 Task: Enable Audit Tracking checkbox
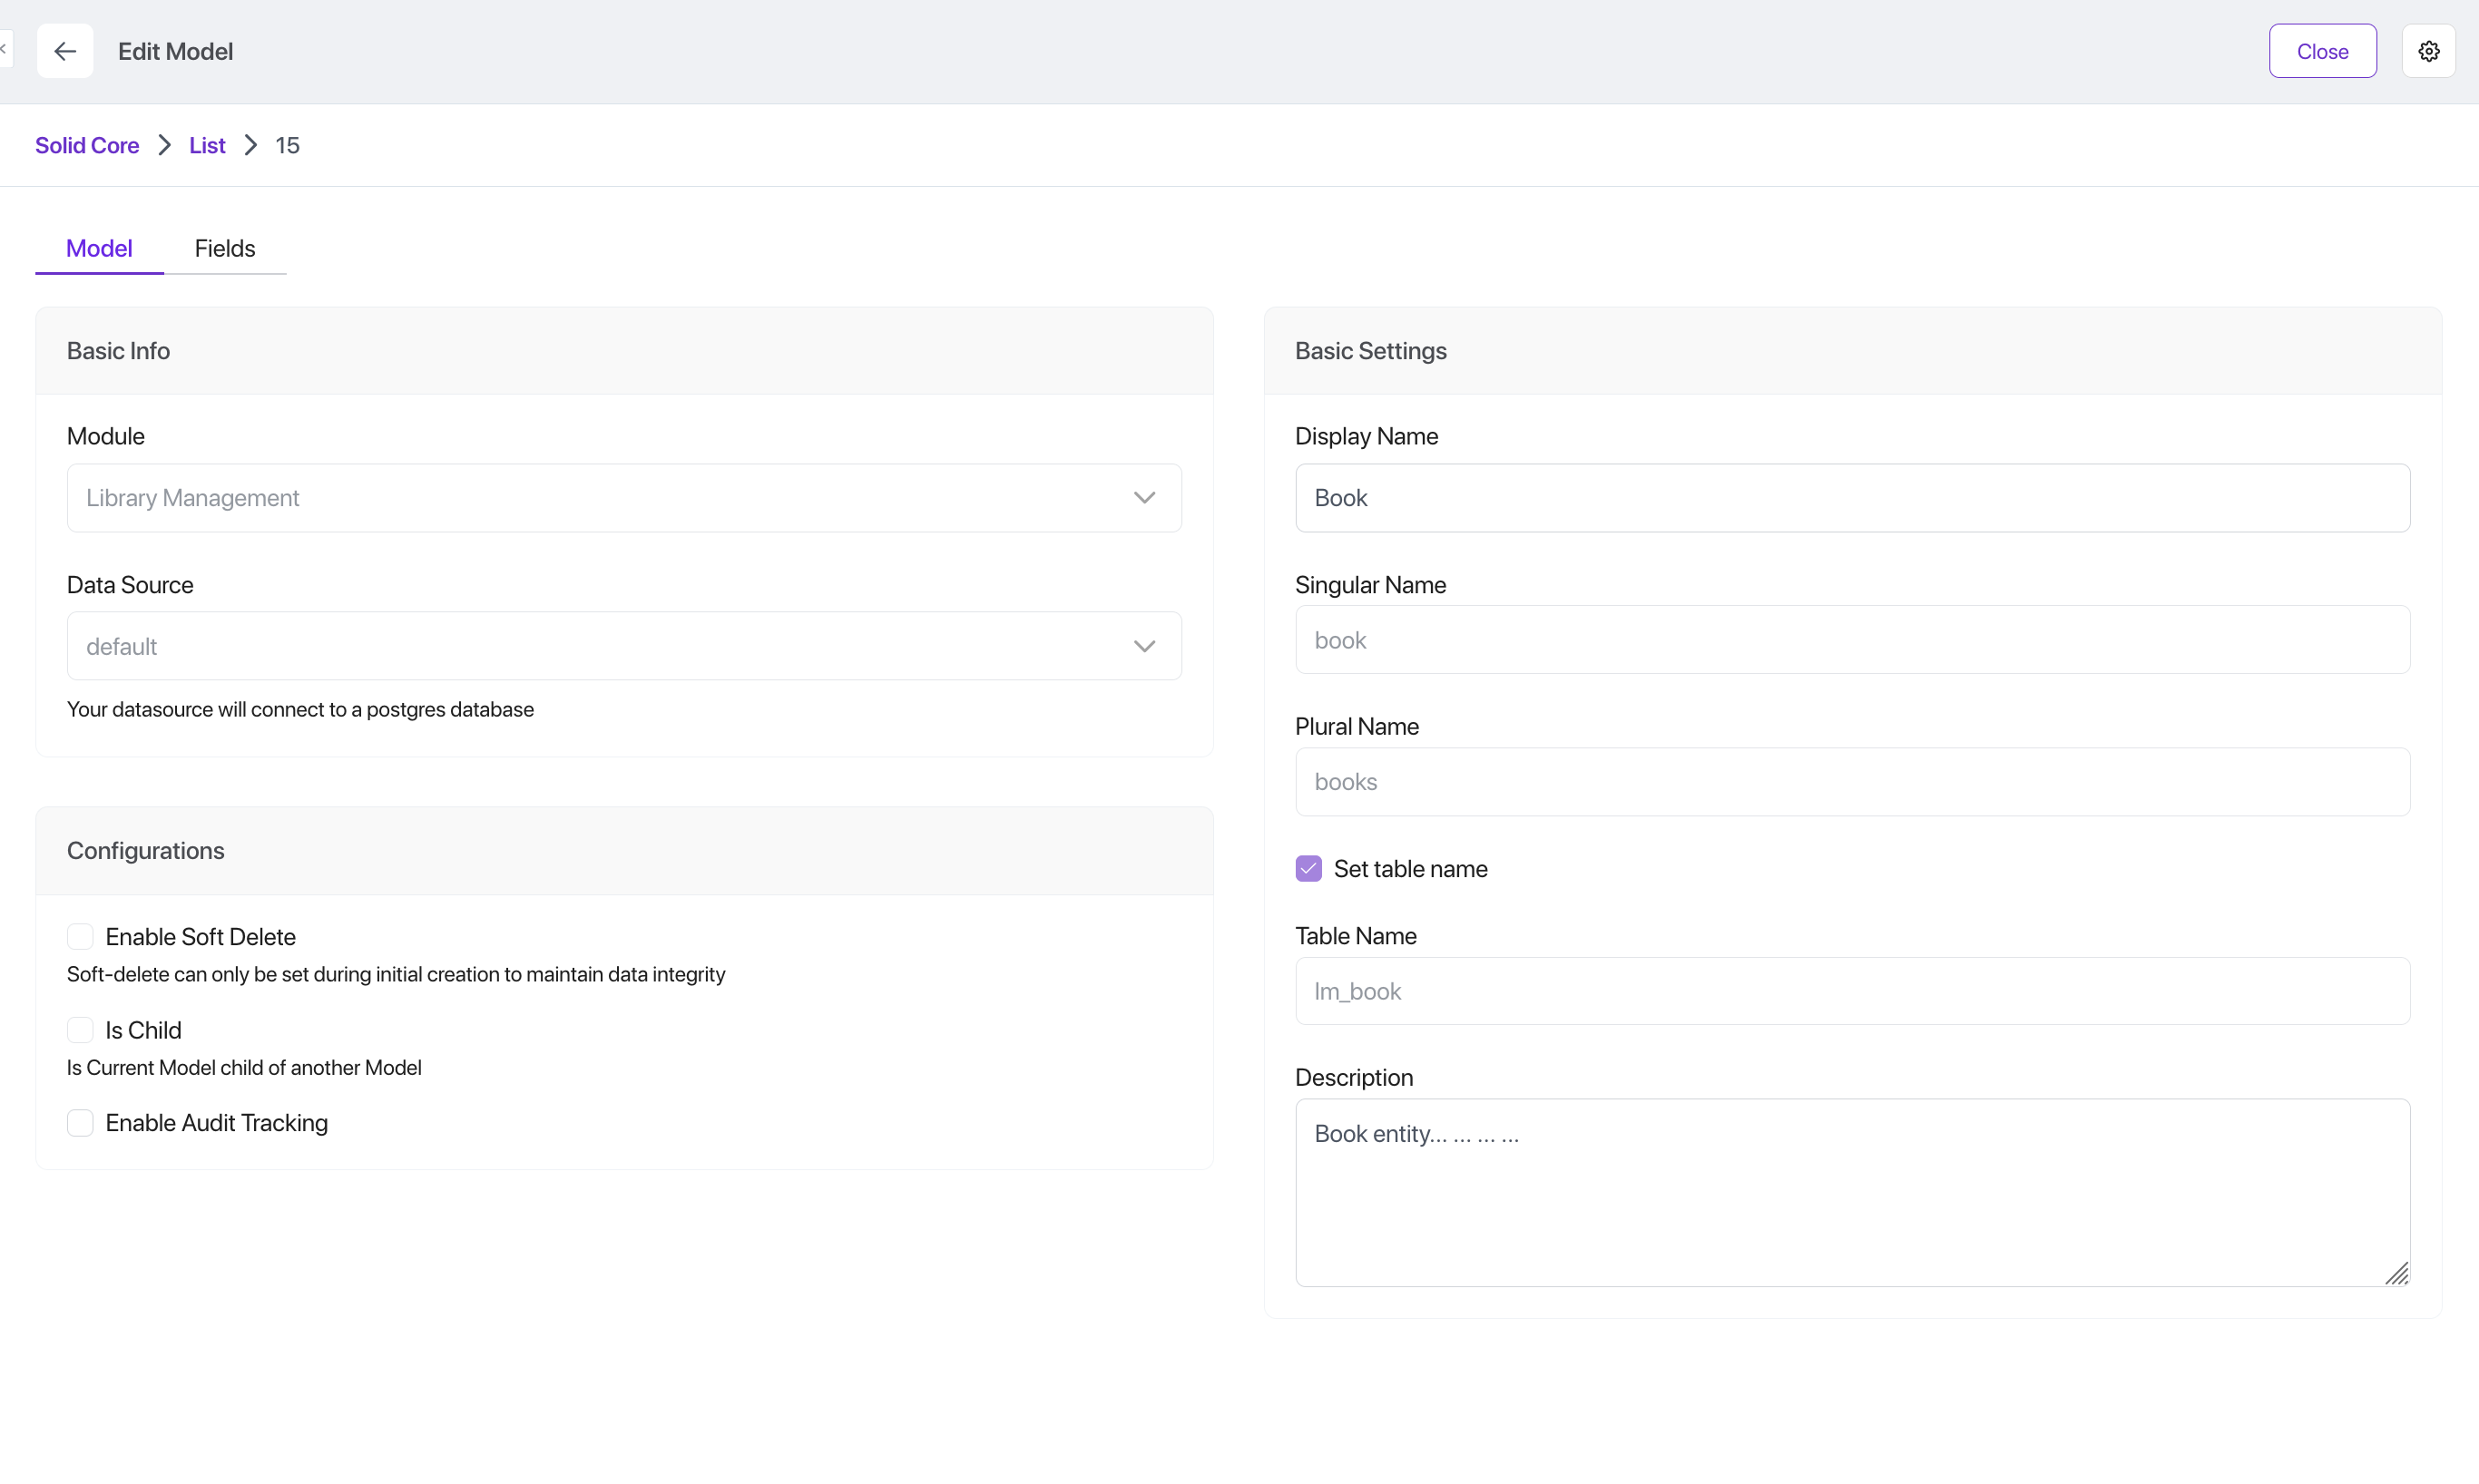pos(80,1123)
